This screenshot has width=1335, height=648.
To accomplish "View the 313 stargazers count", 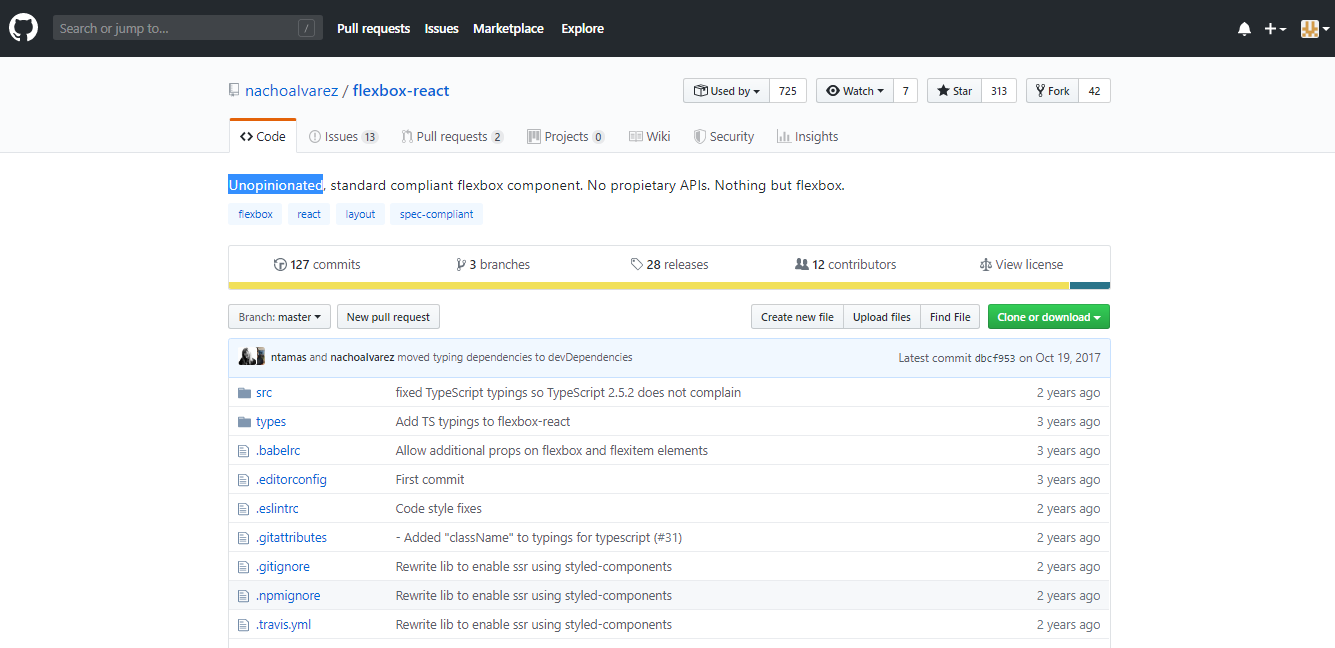I will (x=999, y=91).
